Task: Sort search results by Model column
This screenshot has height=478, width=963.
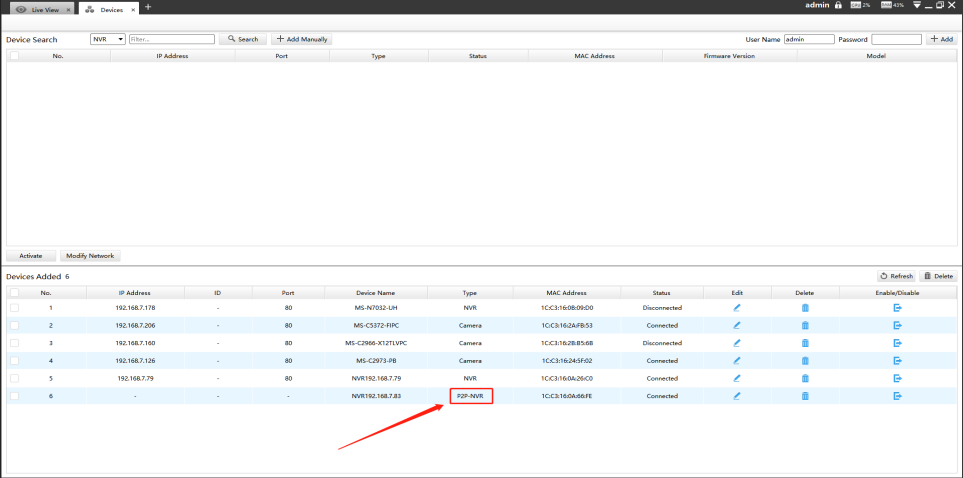Action: (876, 56)
